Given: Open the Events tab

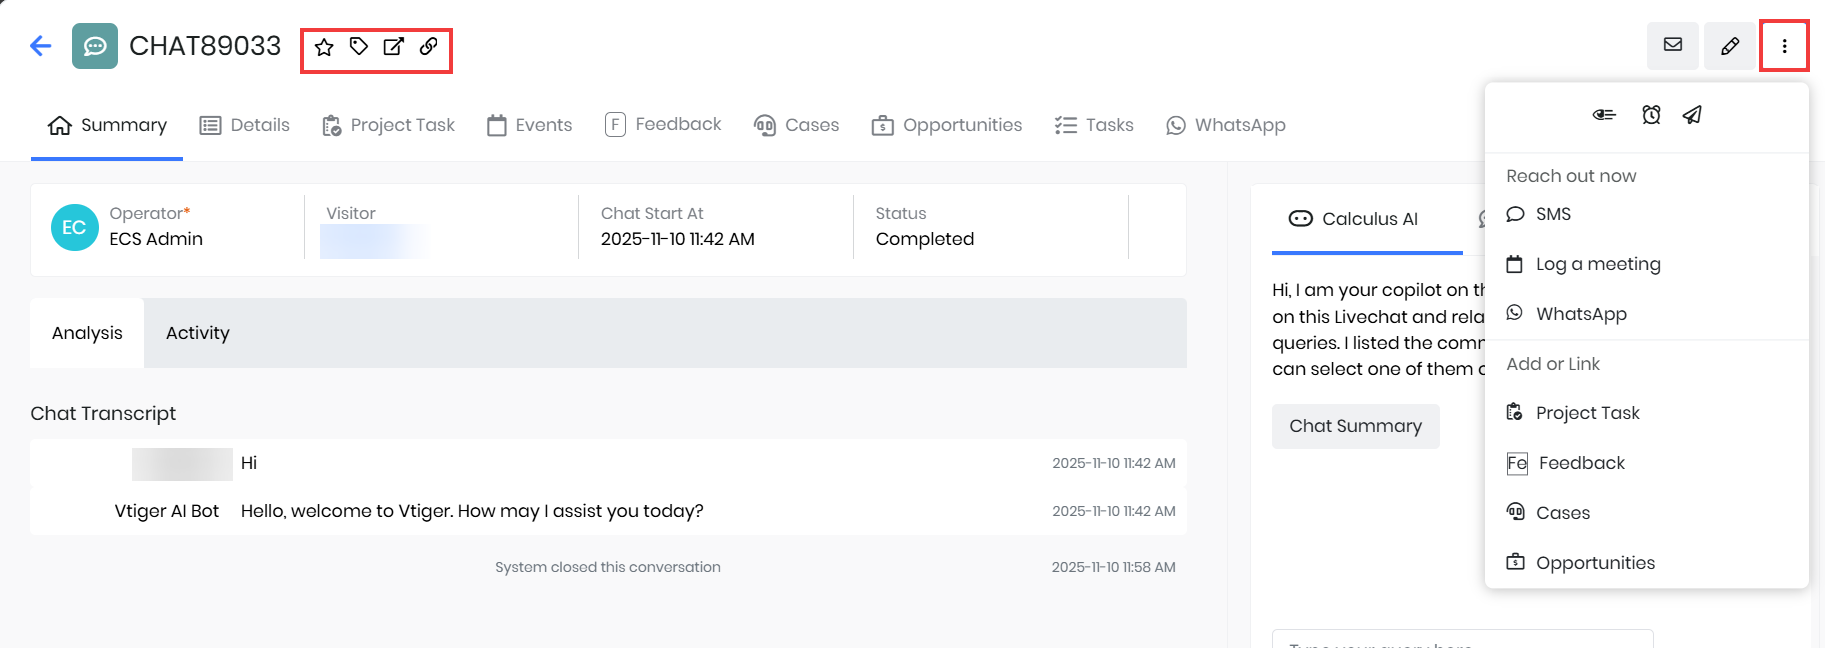Looking at the screenshot, I should (530, 125).
